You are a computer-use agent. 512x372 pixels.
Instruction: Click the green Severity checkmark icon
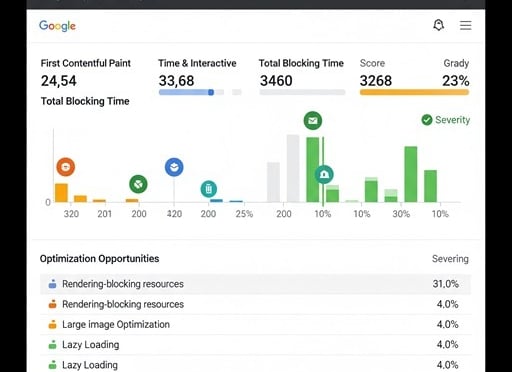(x=427, y=120)
